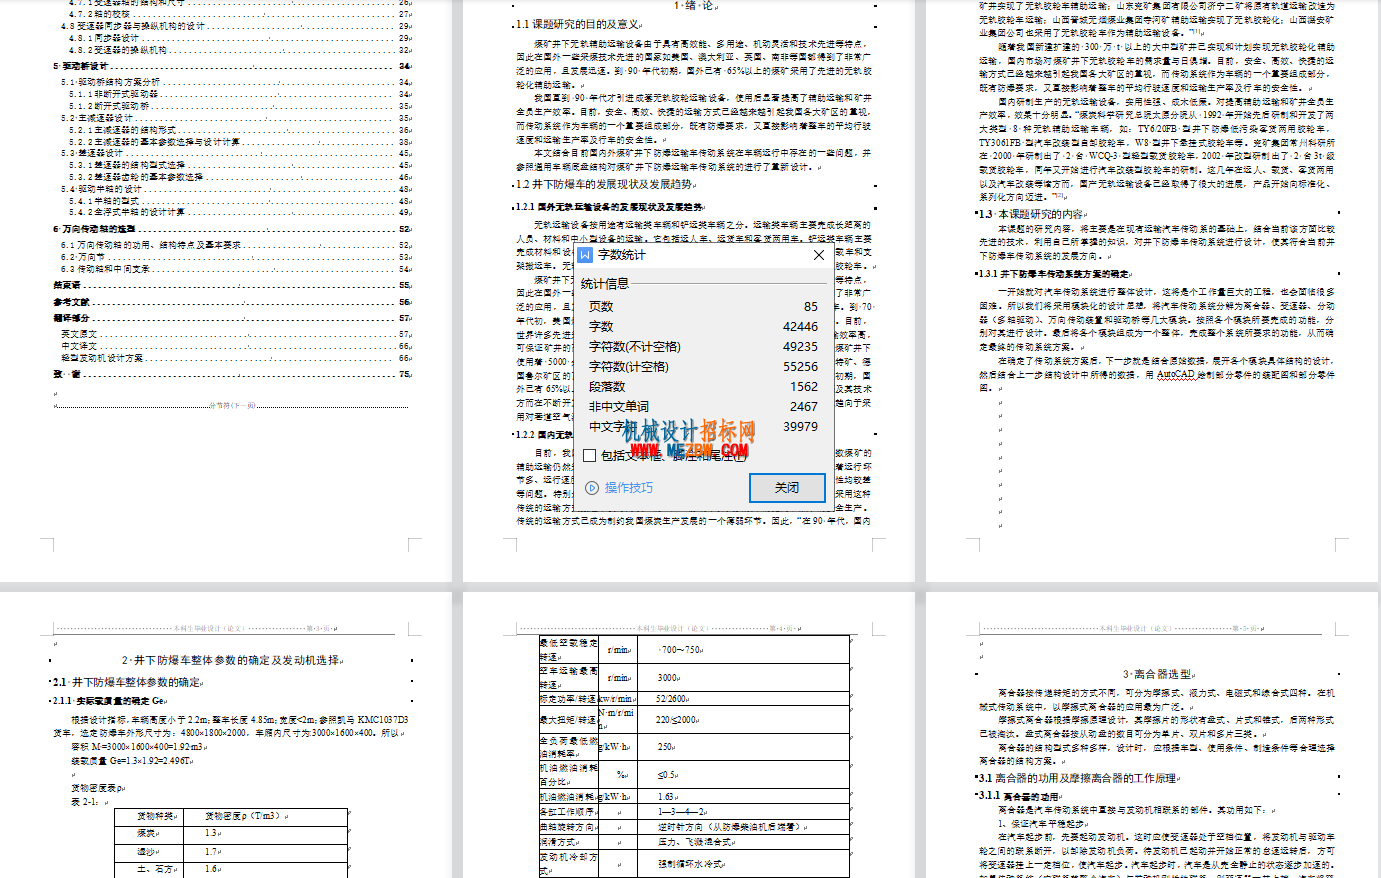Open the 操作技巧 tips link
Viewport: 1381px width, 878px height.
point(628,488)
